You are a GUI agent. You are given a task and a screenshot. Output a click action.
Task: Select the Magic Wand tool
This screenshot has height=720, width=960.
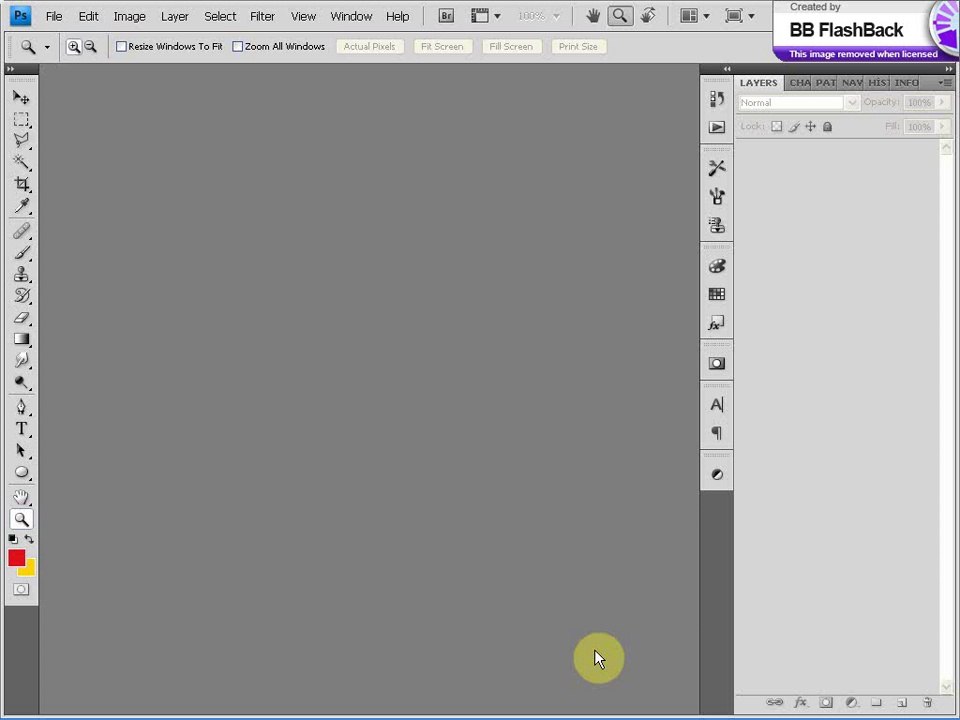(x=21, y=162)
